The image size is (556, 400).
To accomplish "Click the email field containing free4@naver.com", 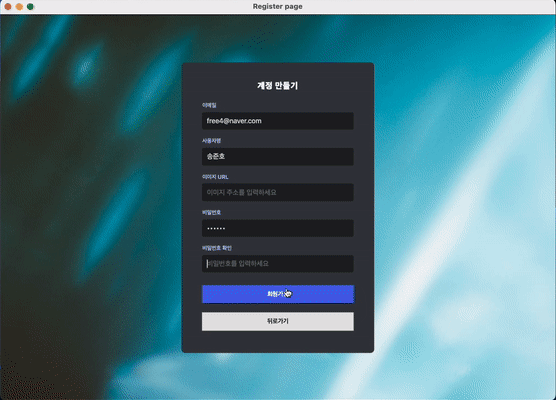I will [278, 121].
